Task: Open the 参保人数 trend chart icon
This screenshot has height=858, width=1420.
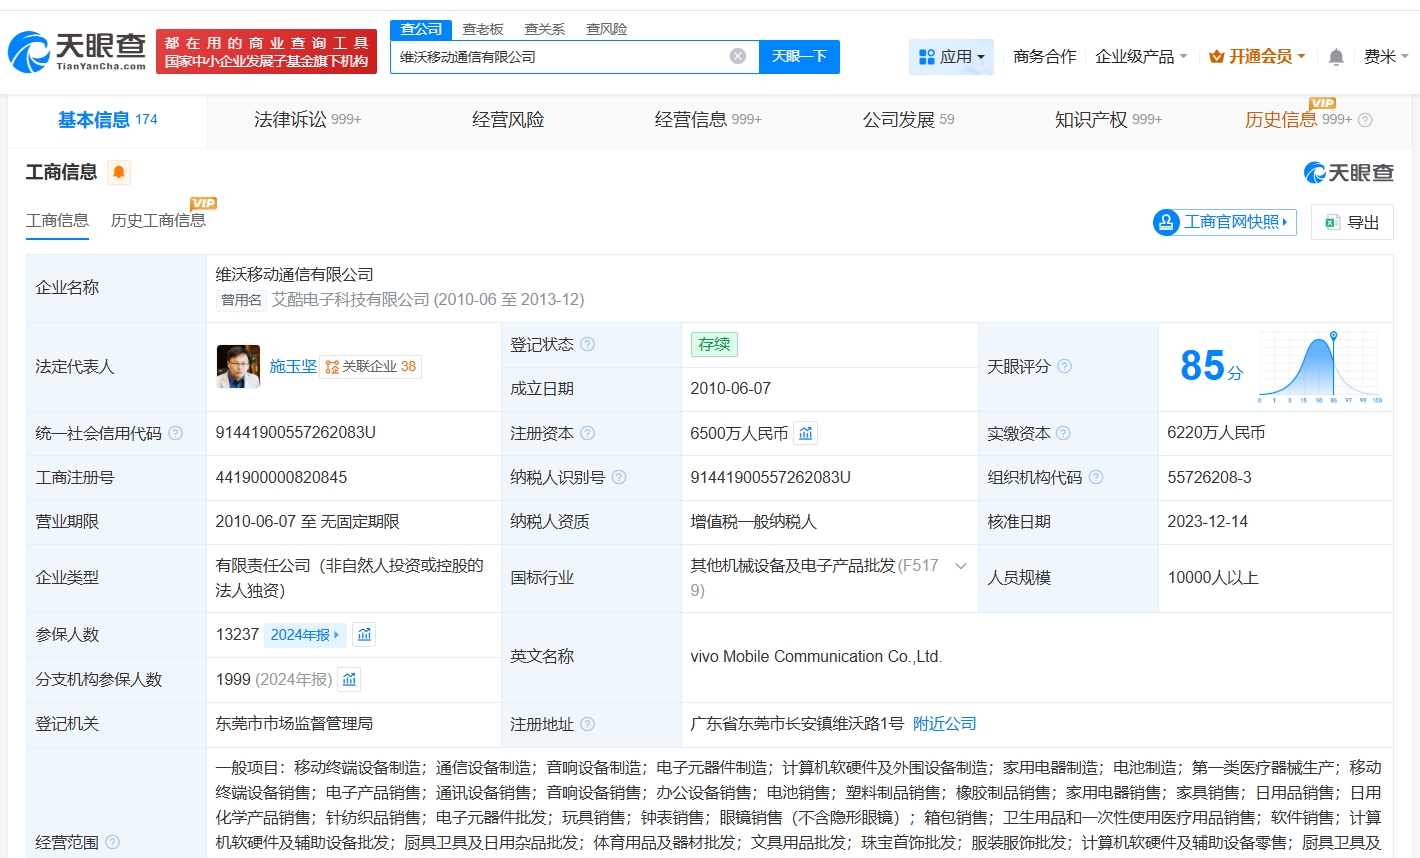Action: click(364, 634)
